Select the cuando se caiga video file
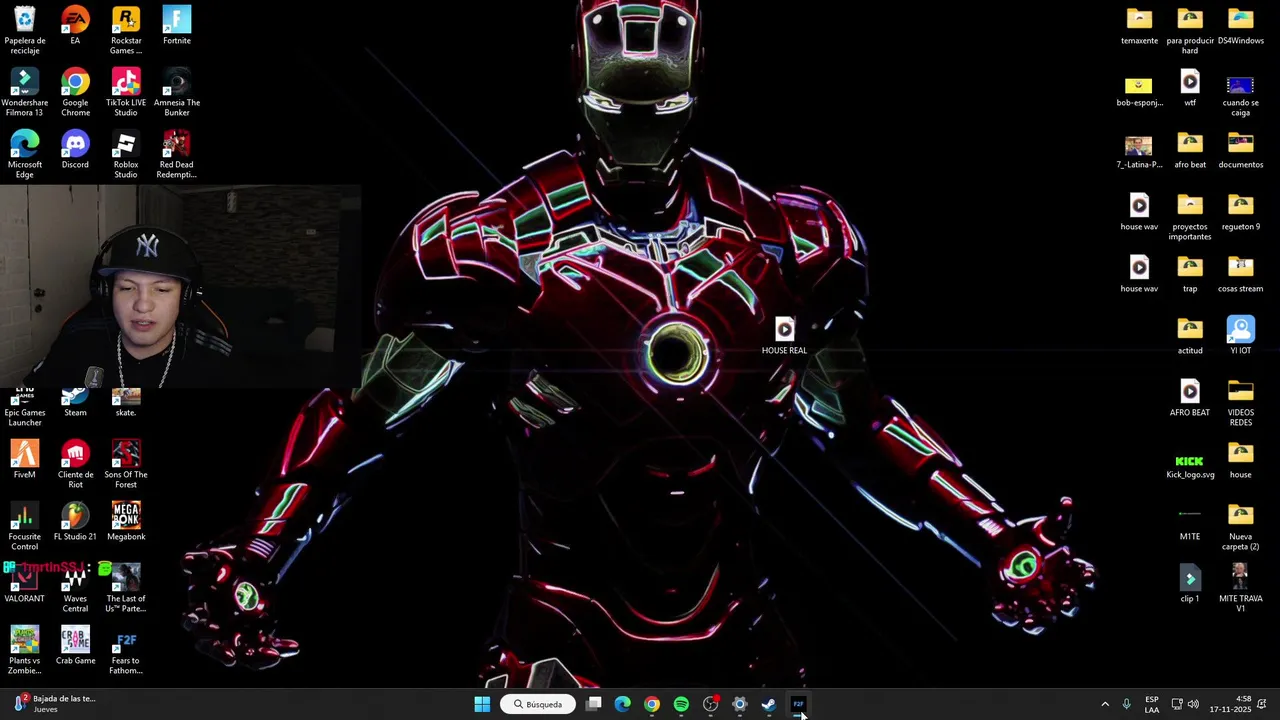1280x720 pixels. (1240, 94)
